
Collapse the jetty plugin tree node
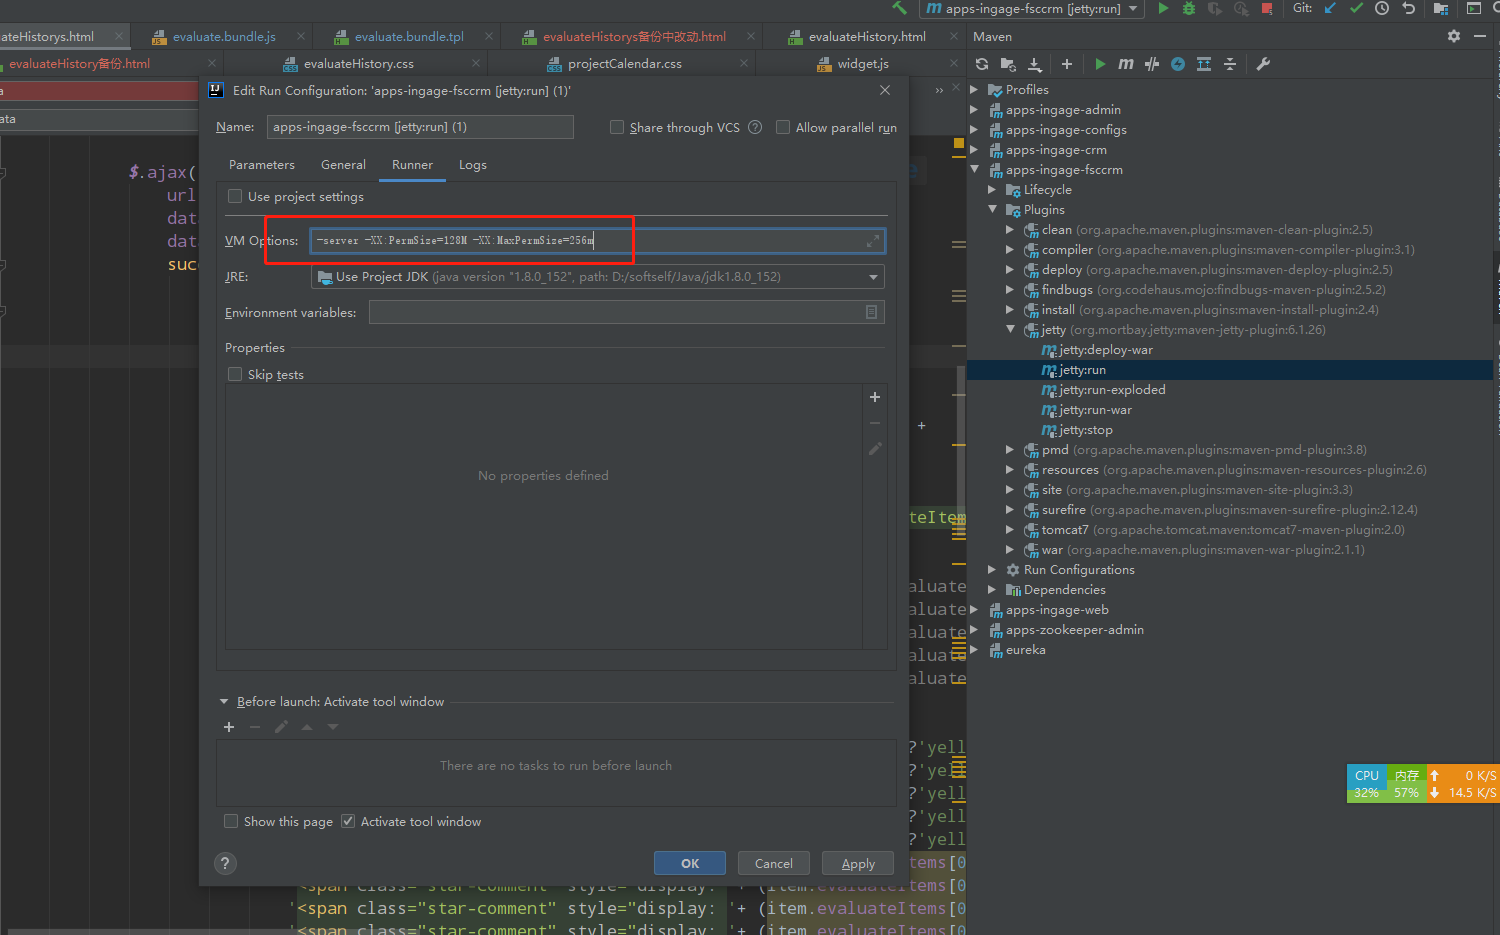pos(1010,329)
